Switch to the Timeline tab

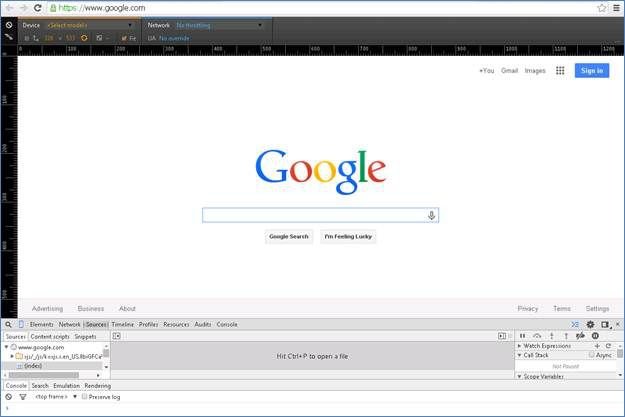click(x=123, y=325)
